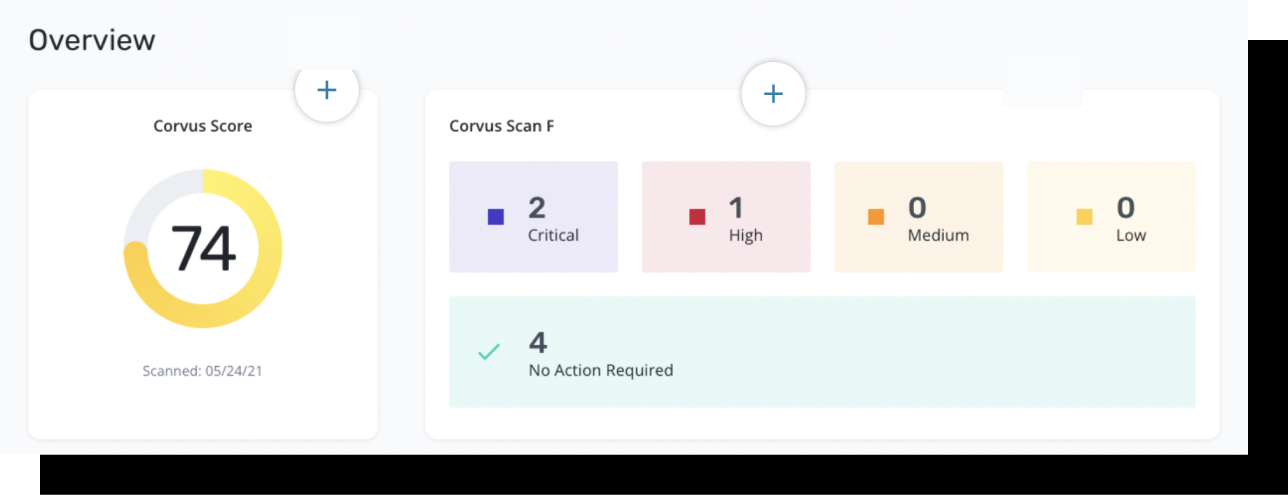
Task: Click the number 4 in No Action bar
Action: coord(538,343)
